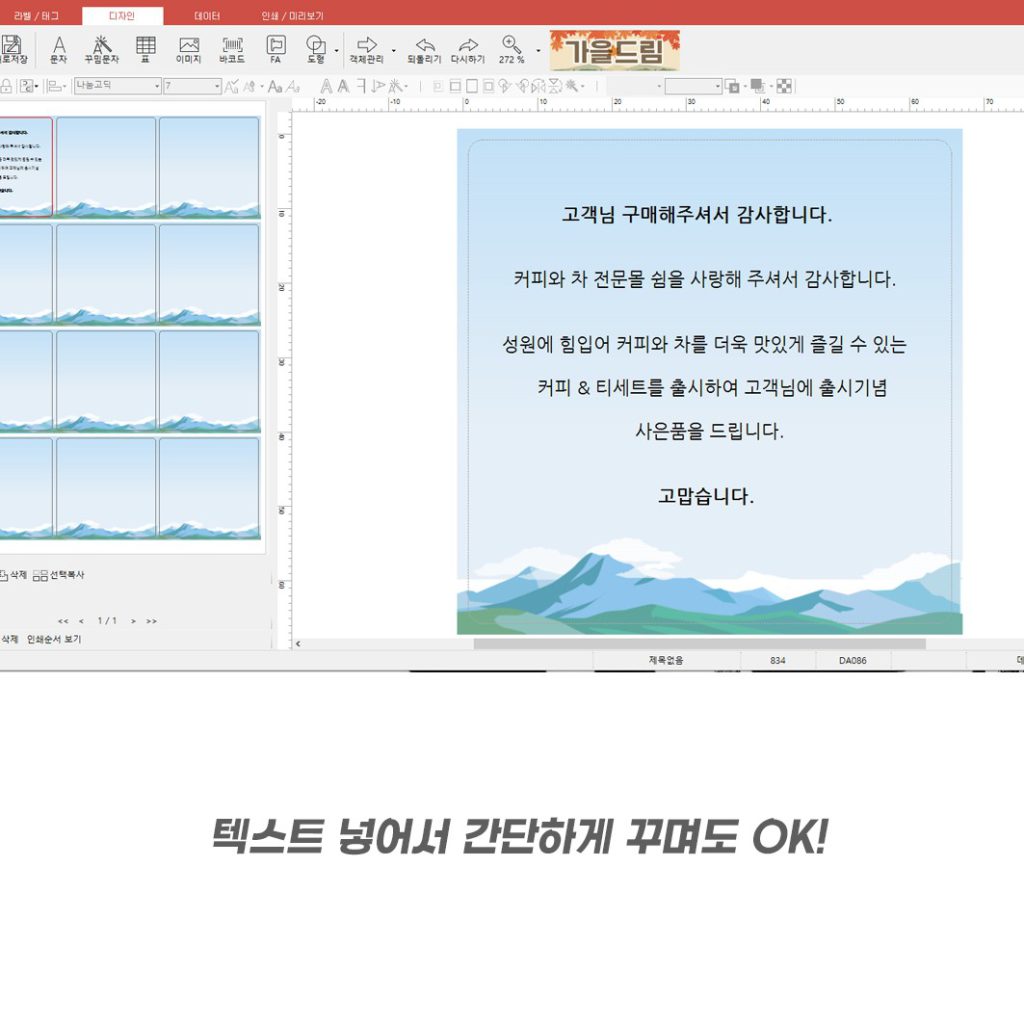
Task: Click the text line 고맙습니다. on the label
Action: [x=706, y=496]
